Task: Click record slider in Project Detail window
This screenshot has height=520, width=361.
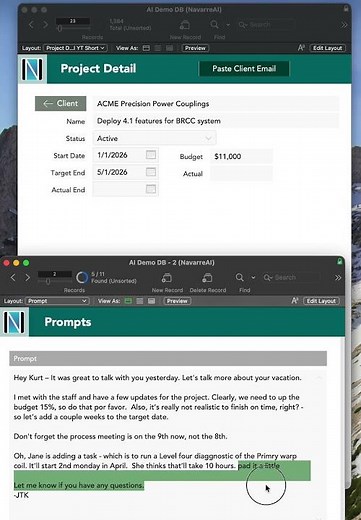Action: pos(60,29)
